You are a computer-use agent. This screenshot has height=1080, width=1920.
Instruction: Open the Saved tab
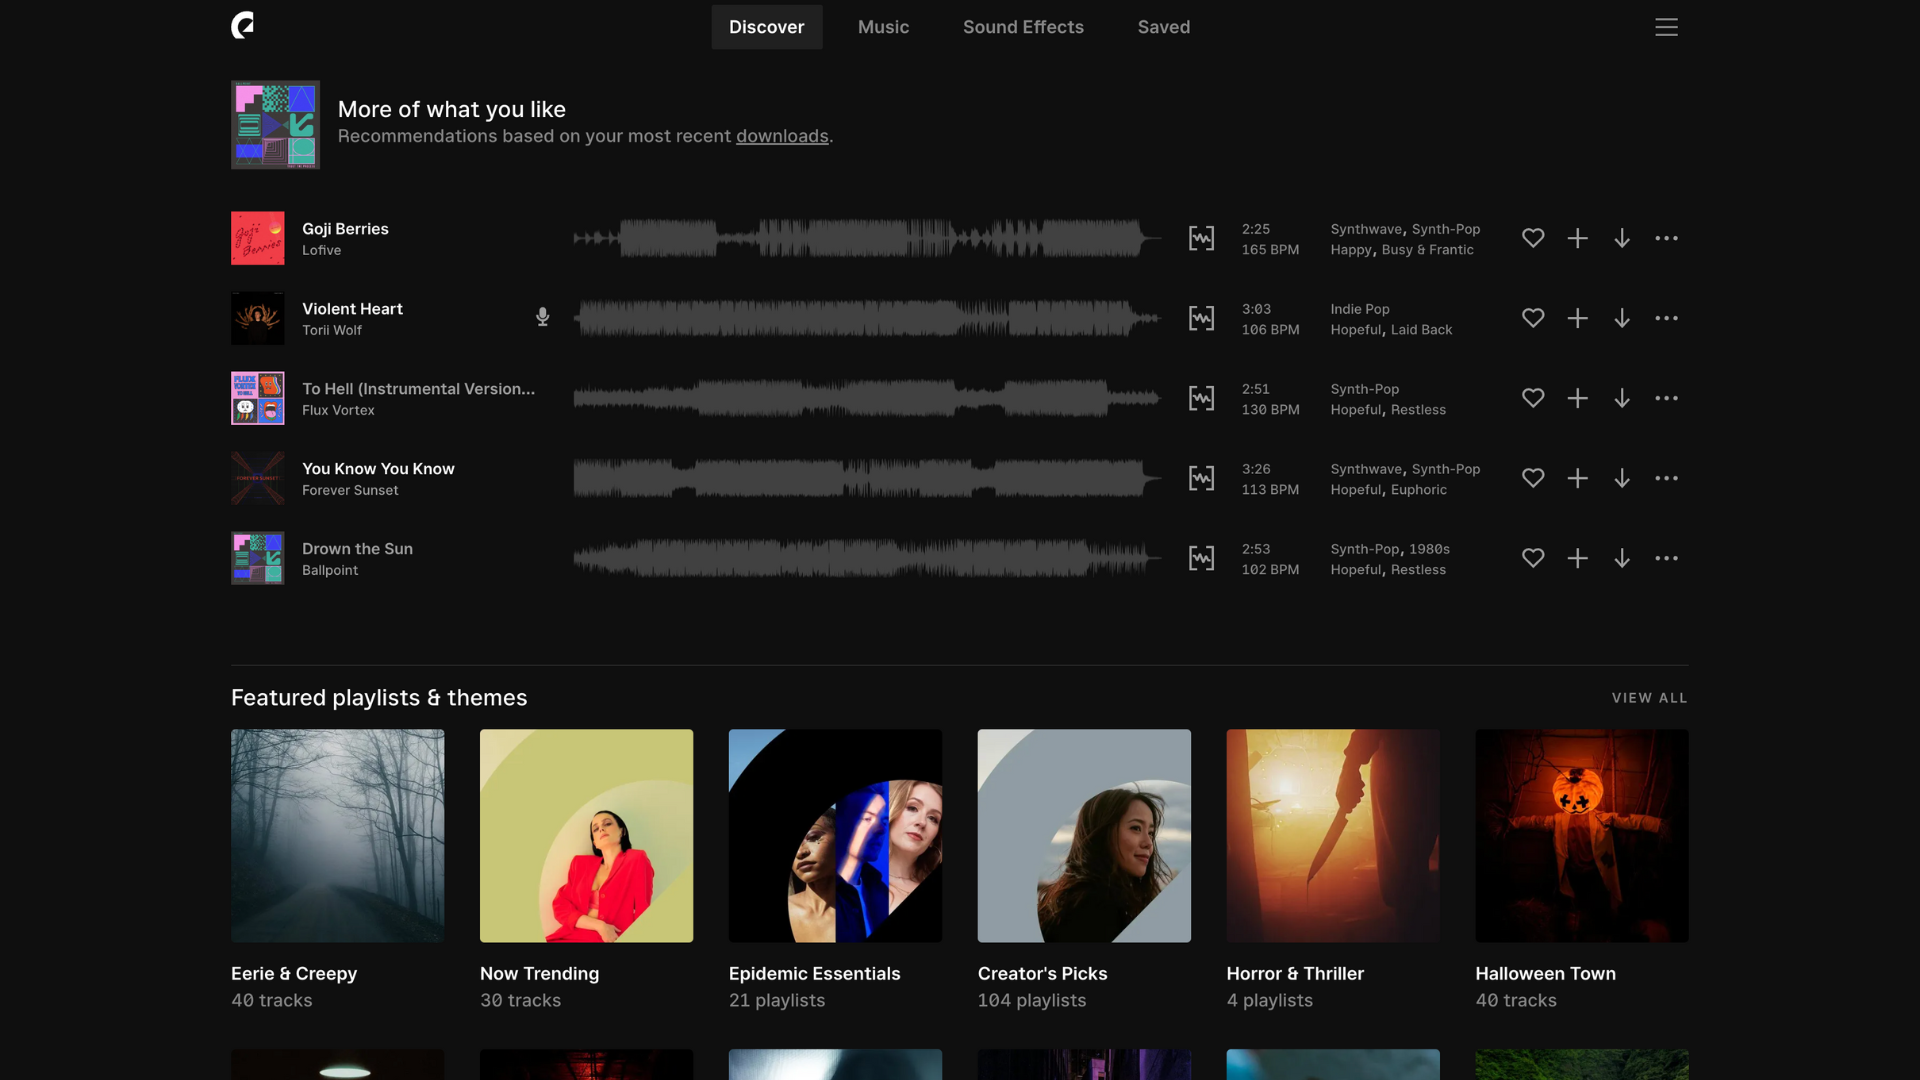pos(1163,27)
